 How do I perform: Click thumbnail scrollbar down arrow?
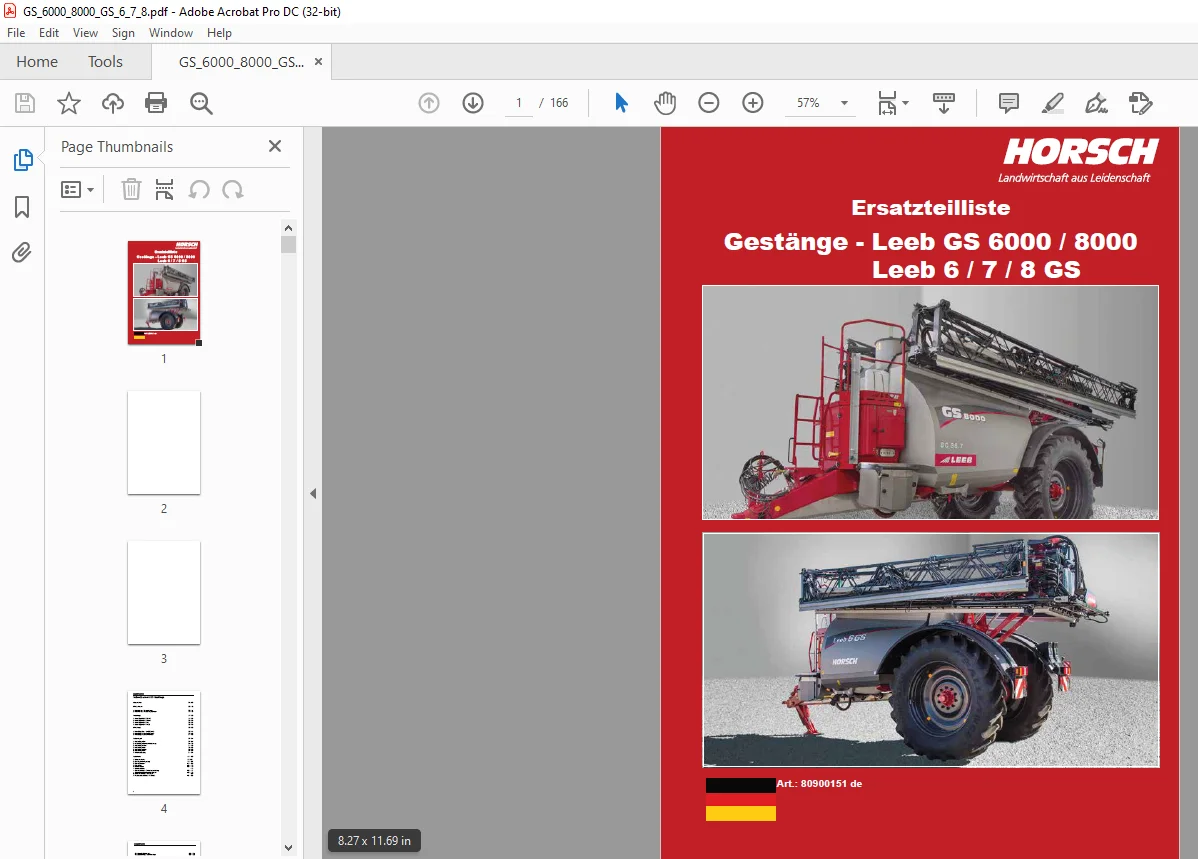288,848
